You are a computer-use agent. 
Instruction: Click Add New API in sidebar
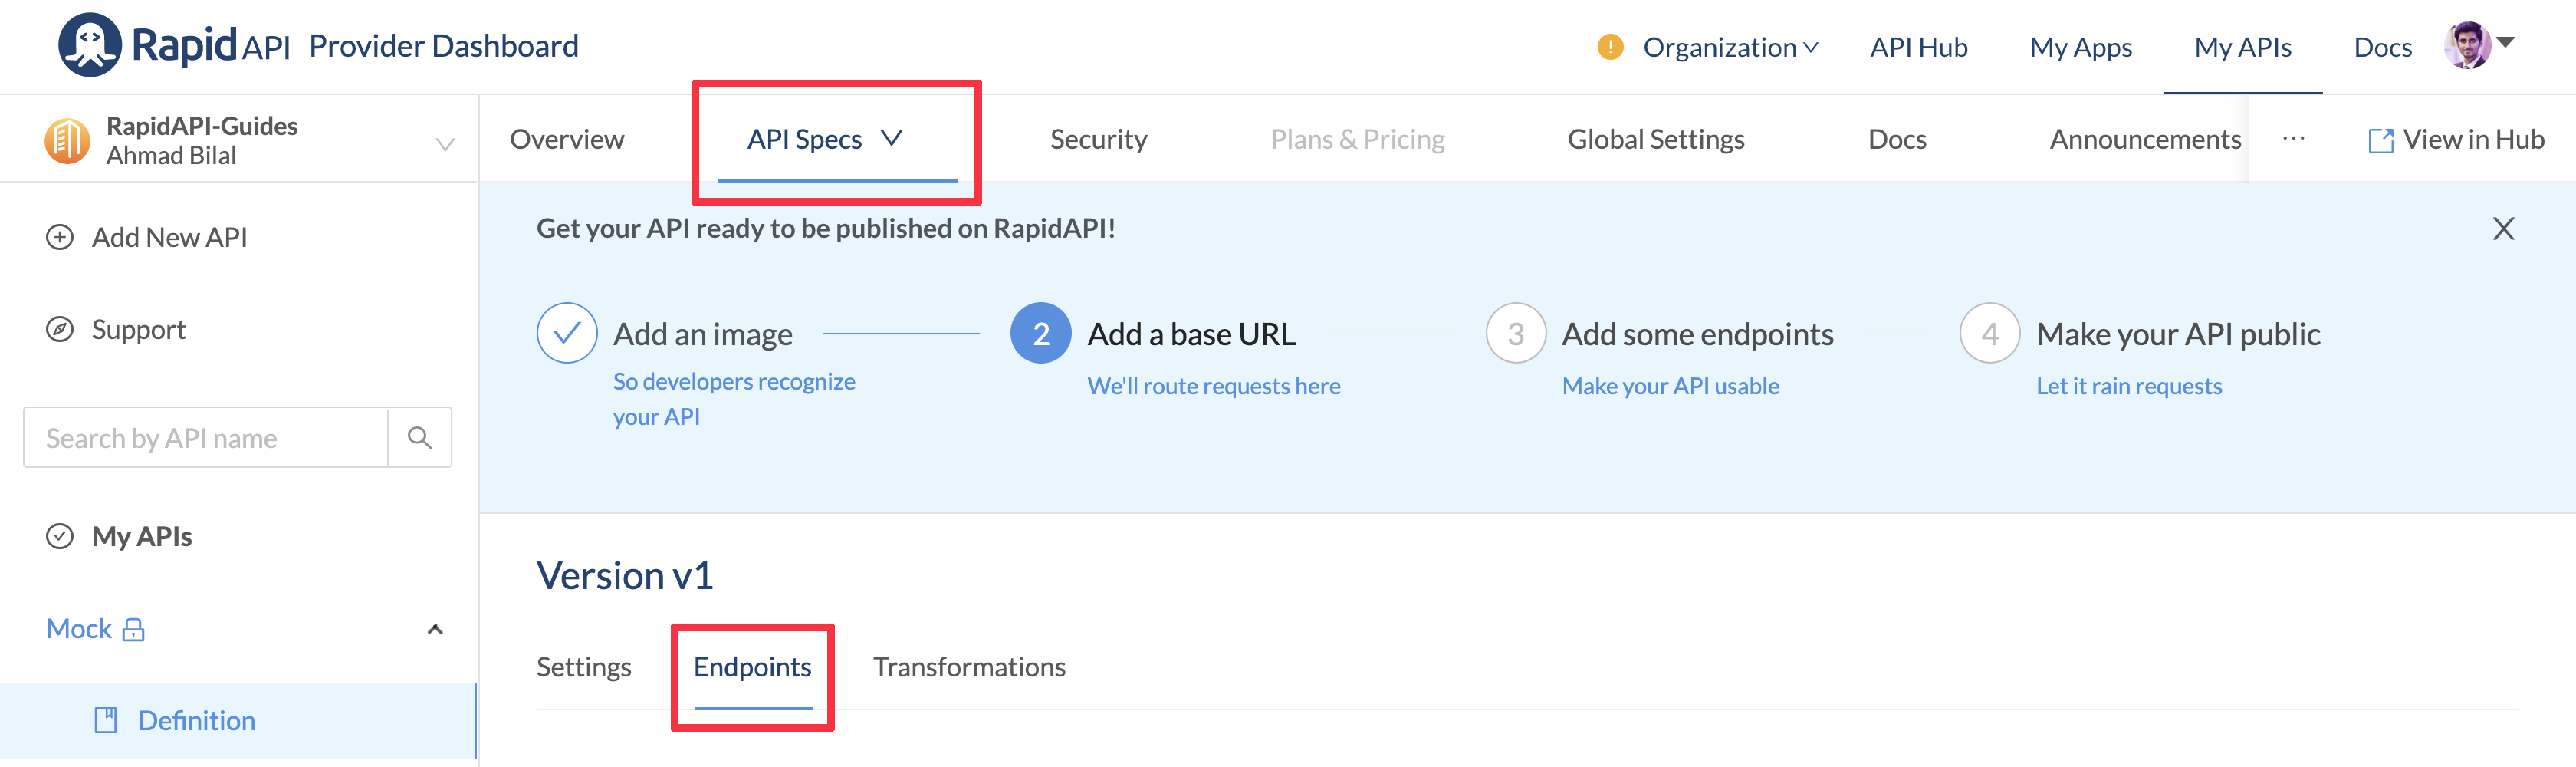(x=169, y=237)
